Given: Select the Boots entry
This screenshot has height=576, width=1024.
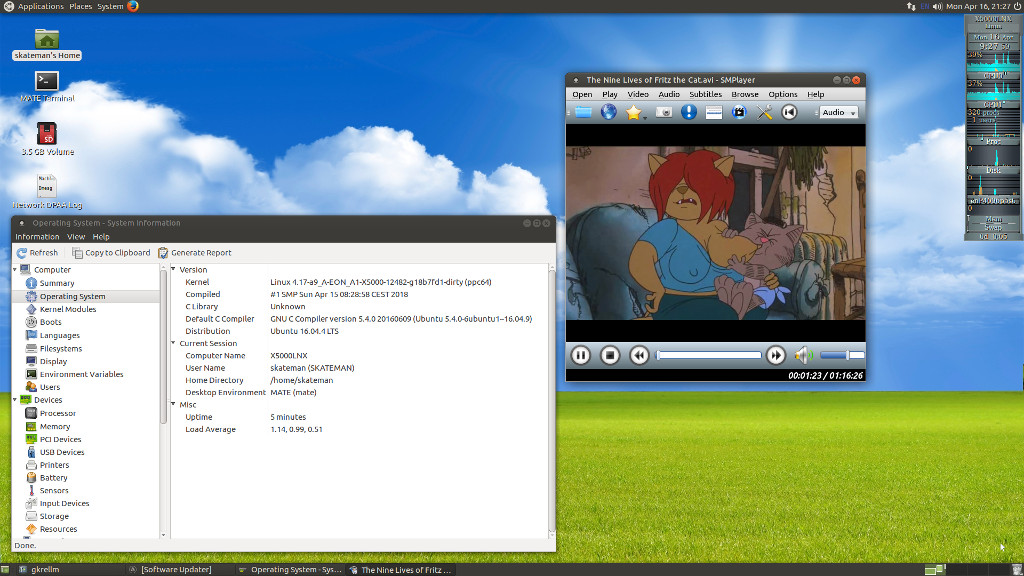Looking at the screenshot, I should [x=50, y=322].
